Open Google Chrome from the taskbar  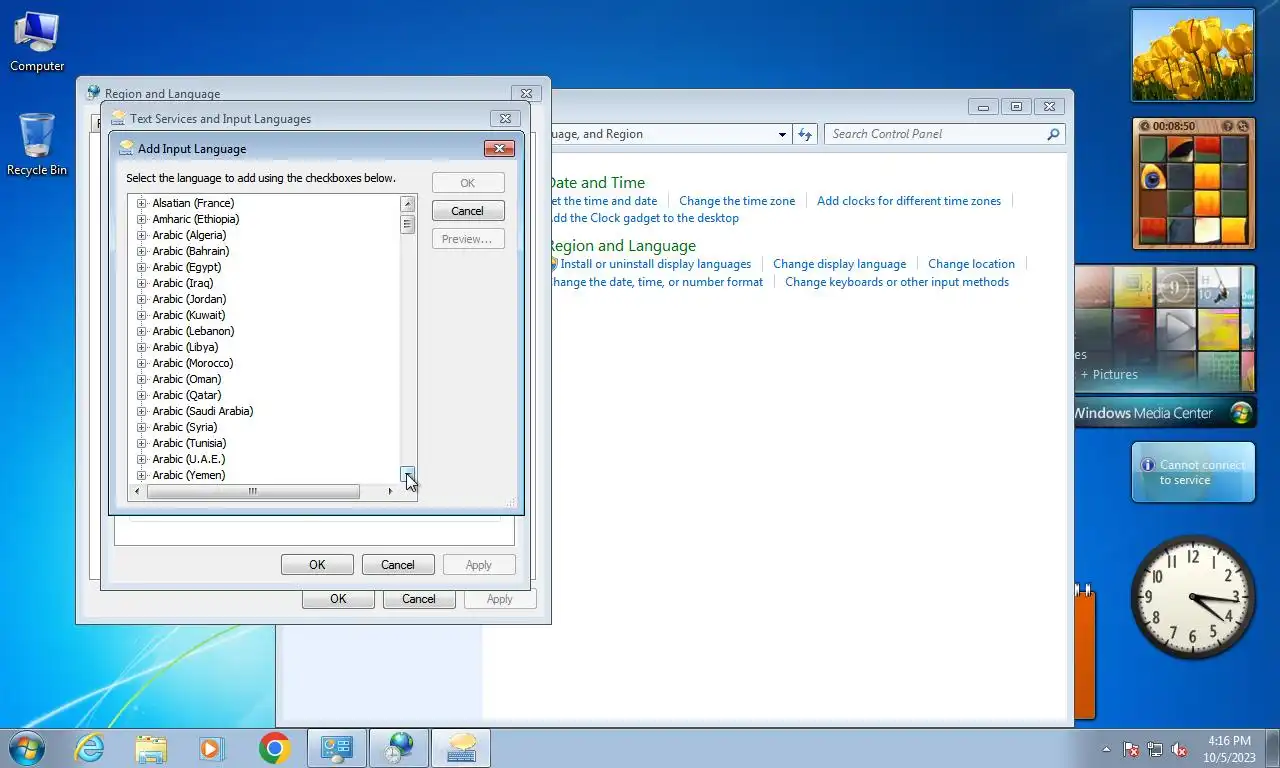[274, 748]
